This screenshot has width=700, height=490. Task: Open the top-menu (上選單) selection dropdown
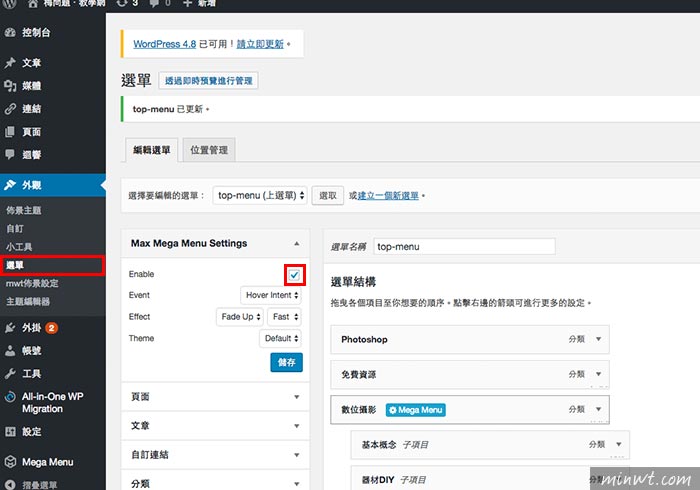(260, 195)
